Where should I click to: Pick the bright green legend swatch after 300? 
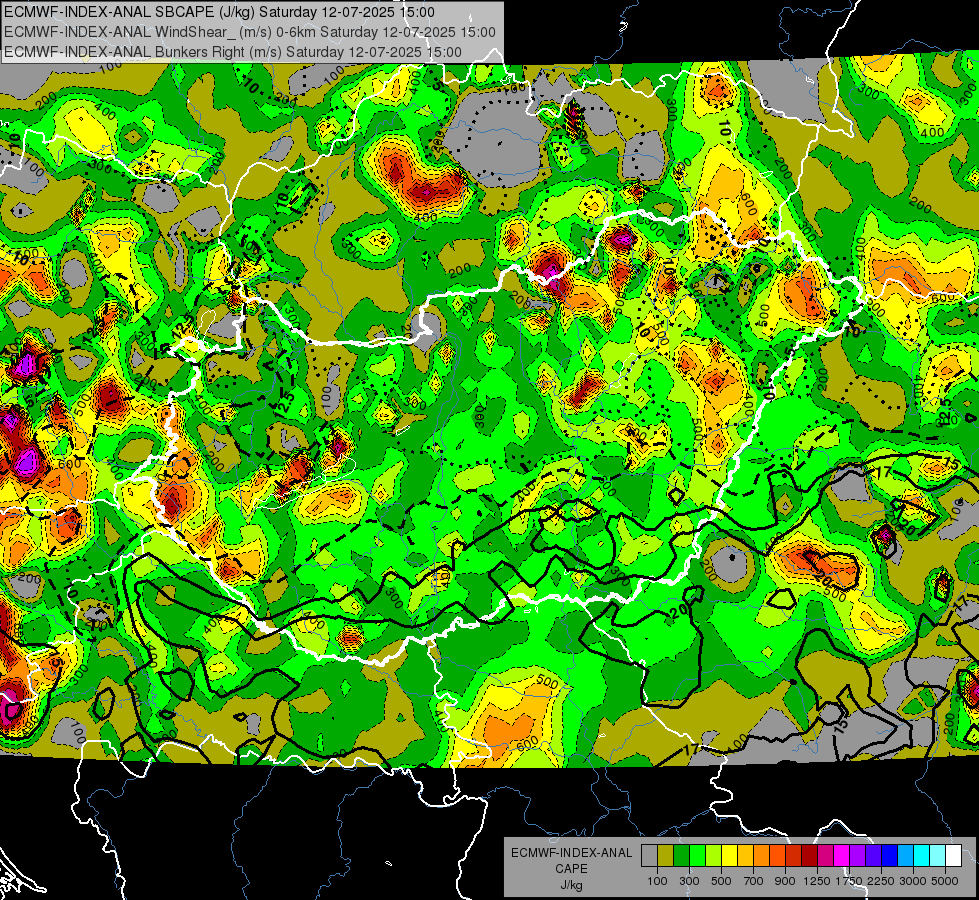[x=697, y=855]
